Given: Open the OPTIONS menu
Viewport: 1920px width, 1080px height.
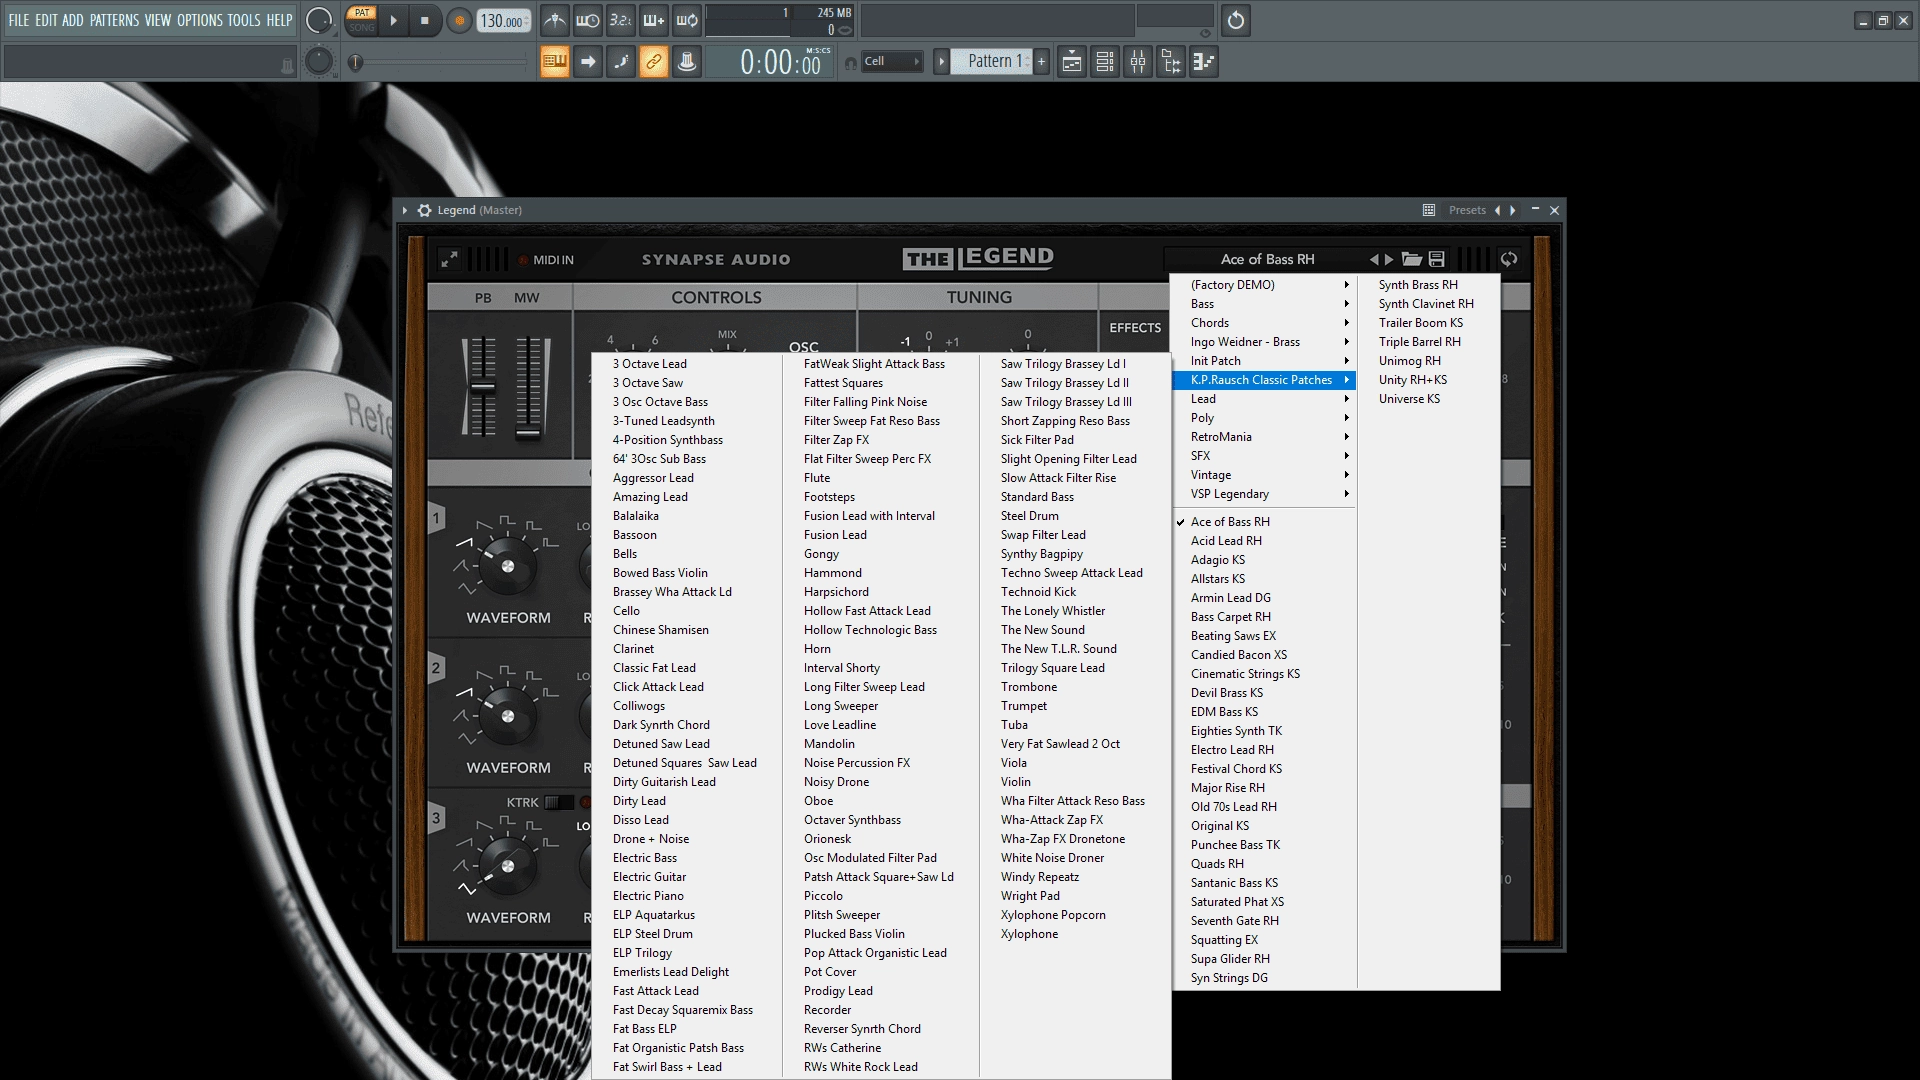Looking at the screenshot, I should [200, 20].
